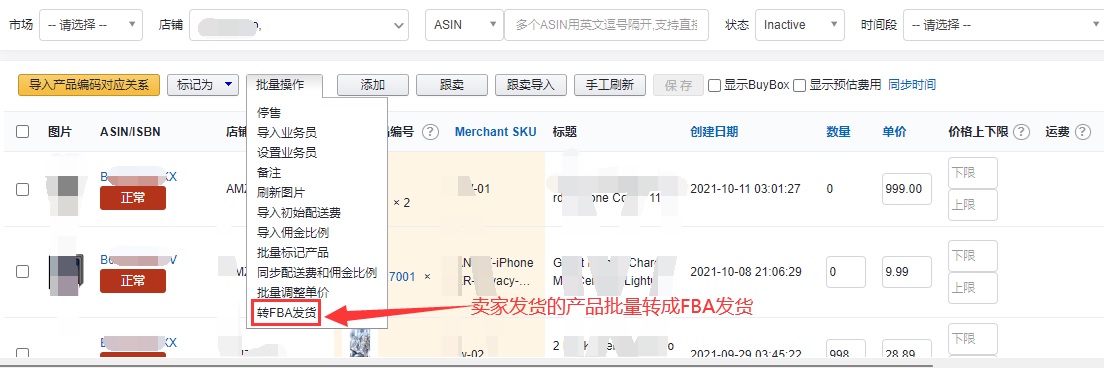Click the red 正常 status badge in first row
Screen dimensions: 1104x368
[x=133, y=198]
